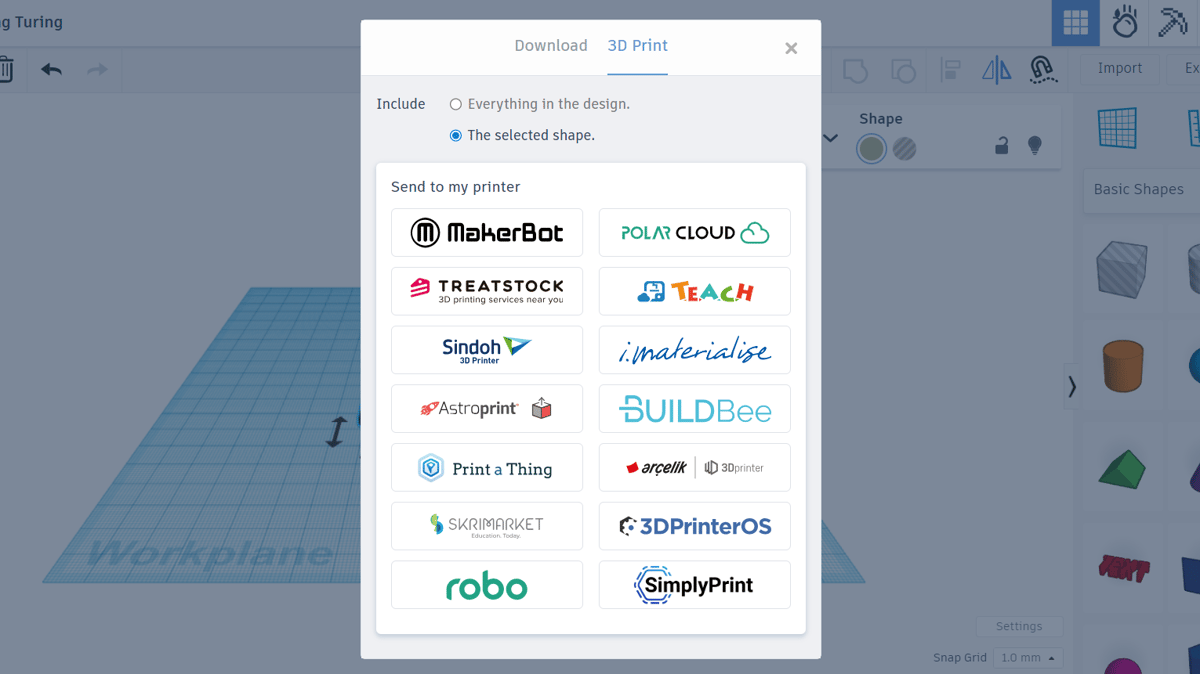This screenshot has height=674, width=1200.
Task: Open Print a Thing service
Action: pyautogui.click(x=487, y=467)
